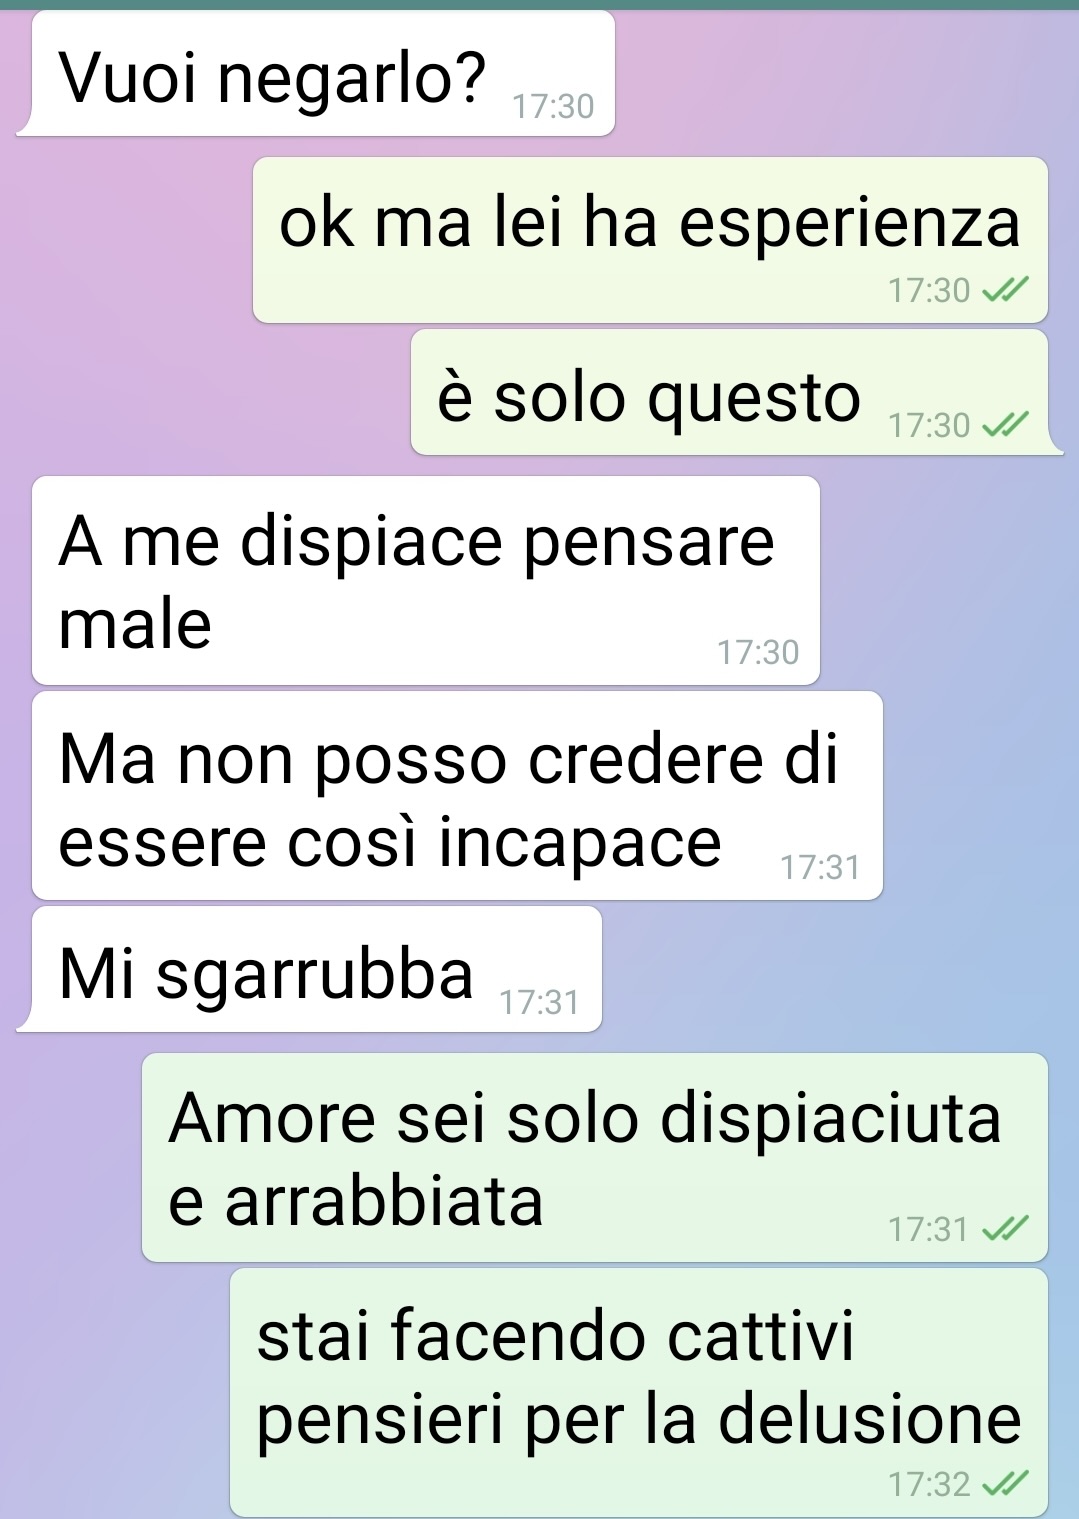Image resolution: width=1079 pixels, height=1519 pixels.
Task: Select the "A me dispiace pensare male" message
Action: 426,580
